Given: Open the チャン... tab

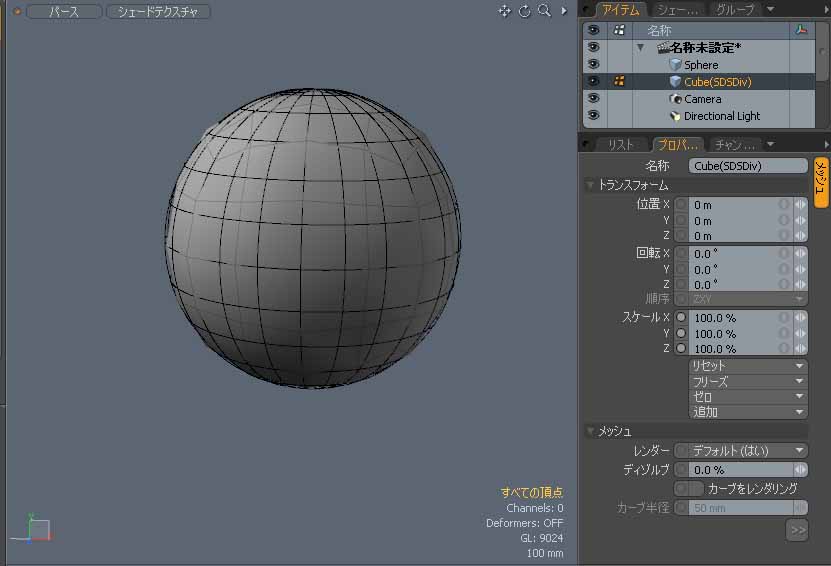Looking at the screenshot, I should [x=735, y=144].
